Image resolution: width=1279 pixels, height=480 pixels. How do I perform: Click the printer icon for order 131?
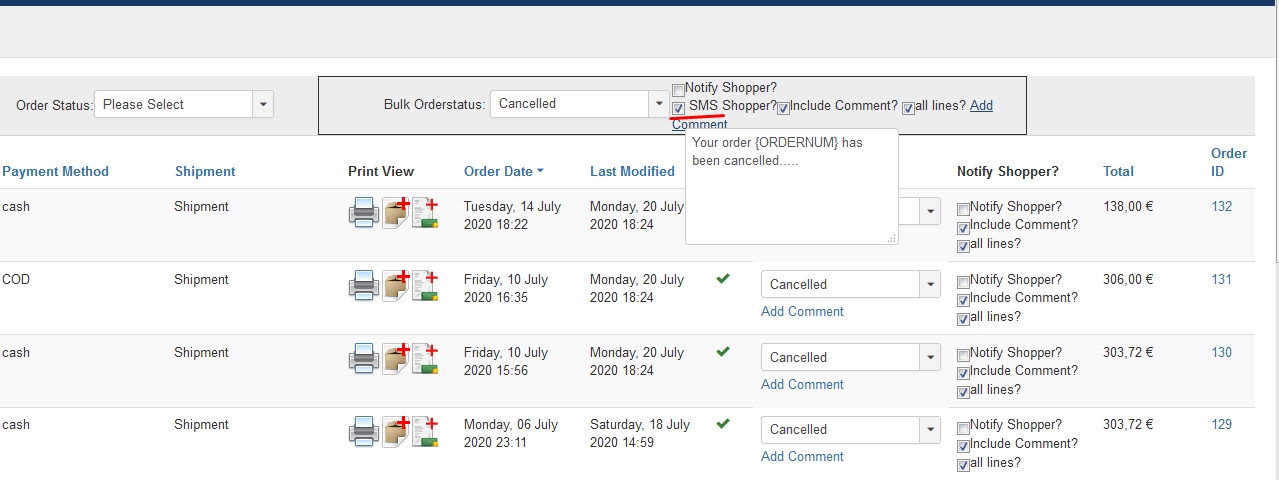(363, 286)
